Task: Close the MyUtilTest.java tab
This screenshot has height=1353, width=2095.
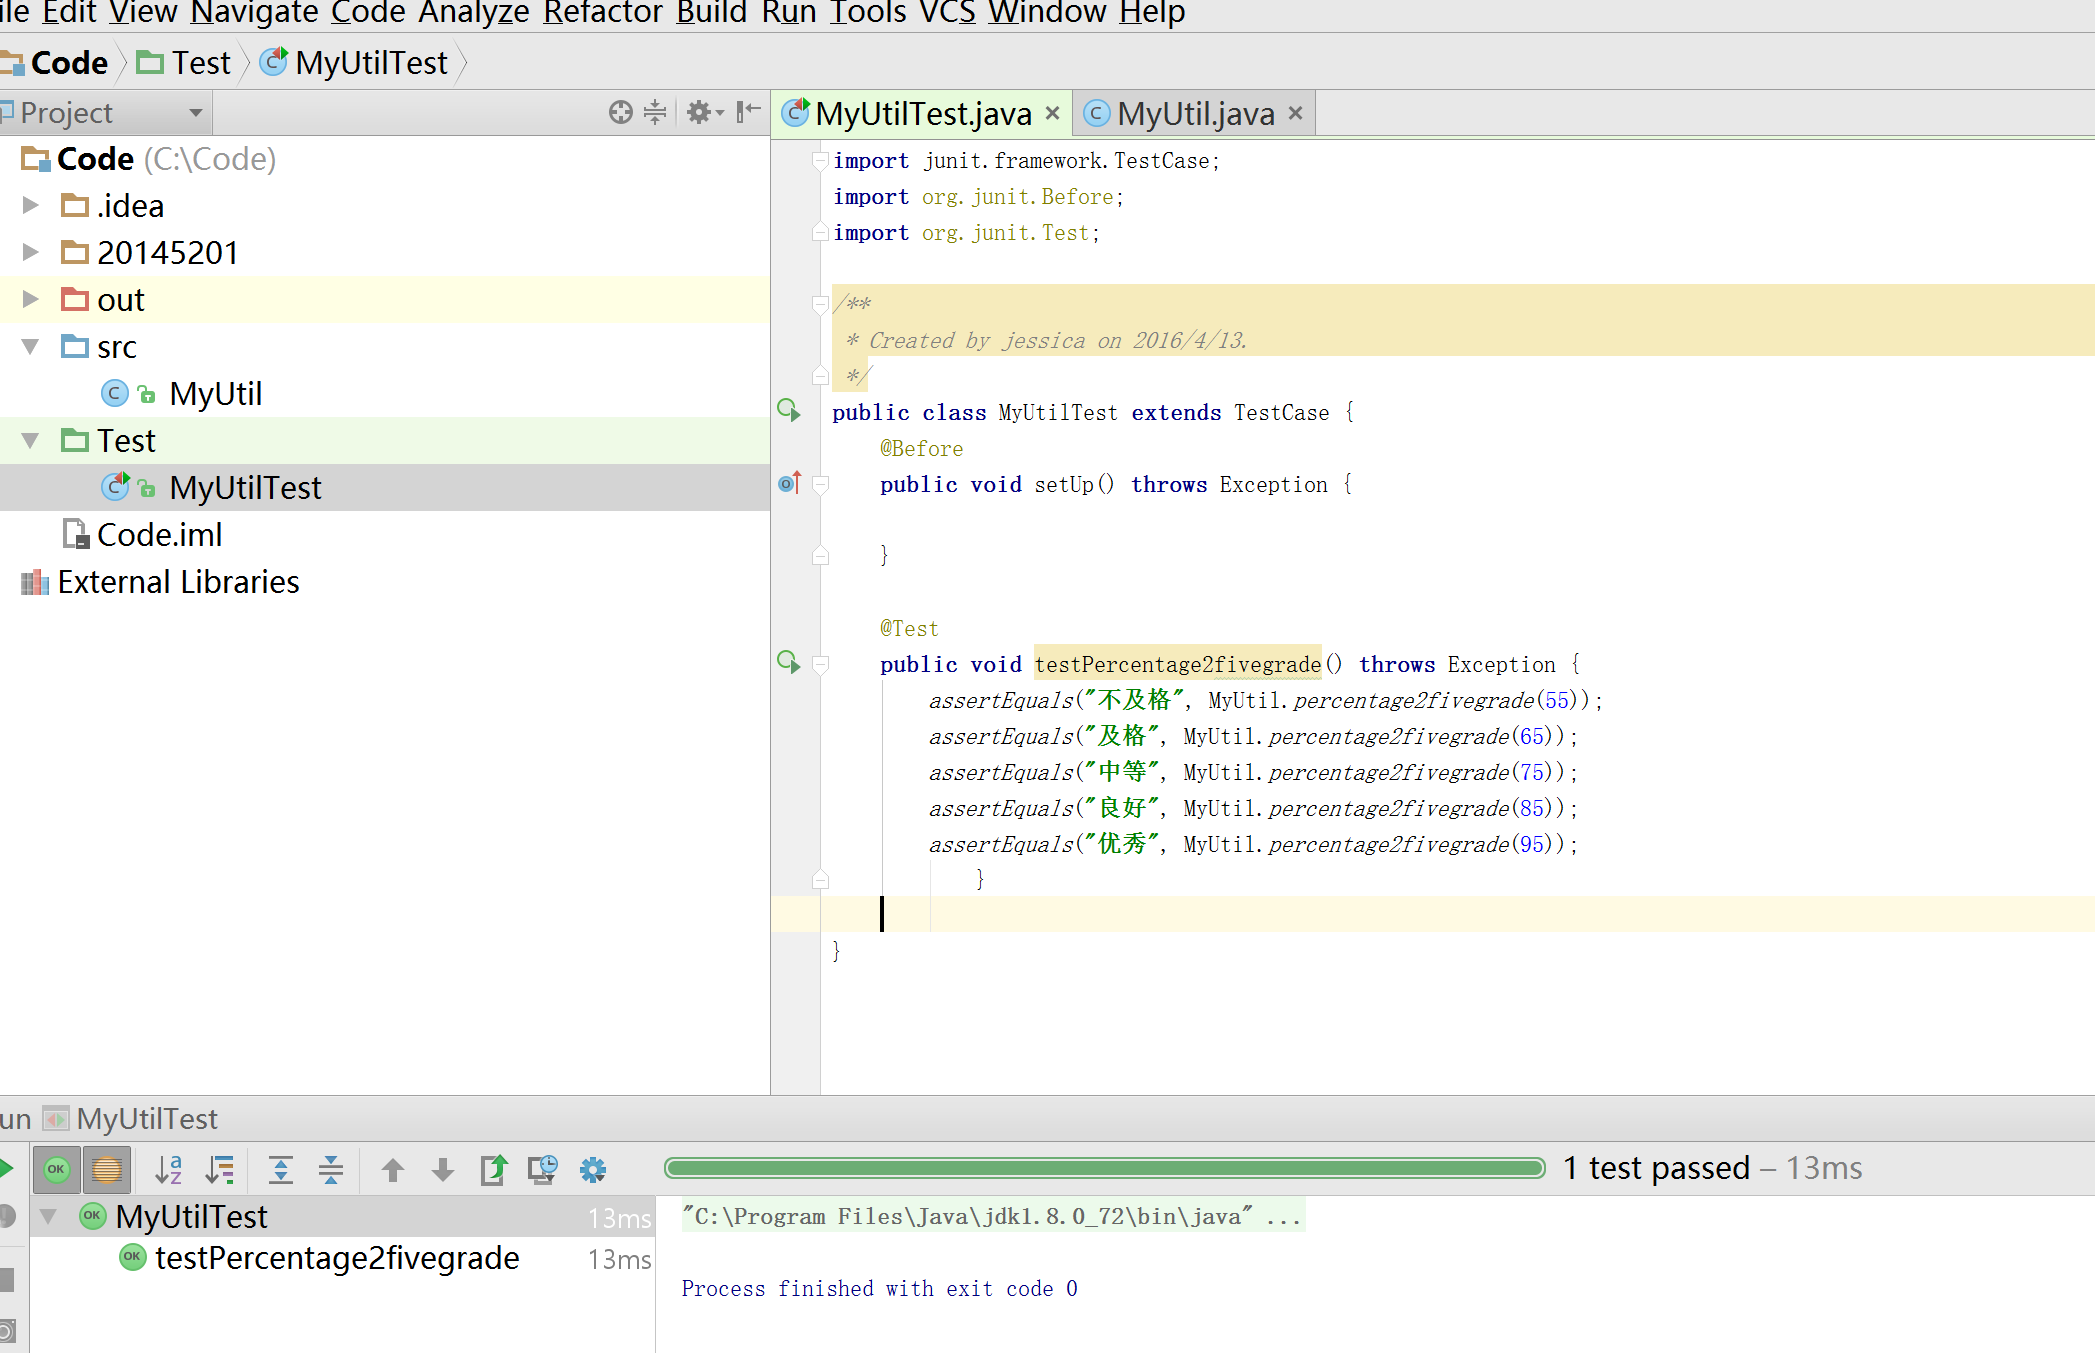Action: pos(1052,113)
